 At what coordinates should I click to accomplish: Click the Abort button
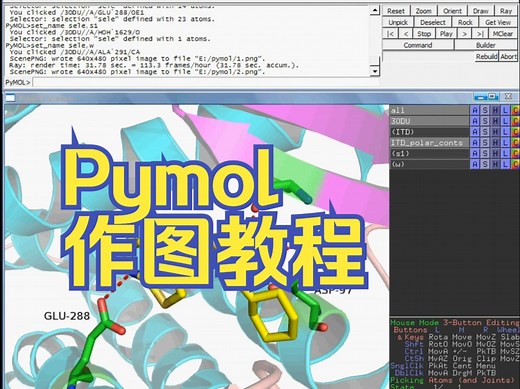[508, 57]
